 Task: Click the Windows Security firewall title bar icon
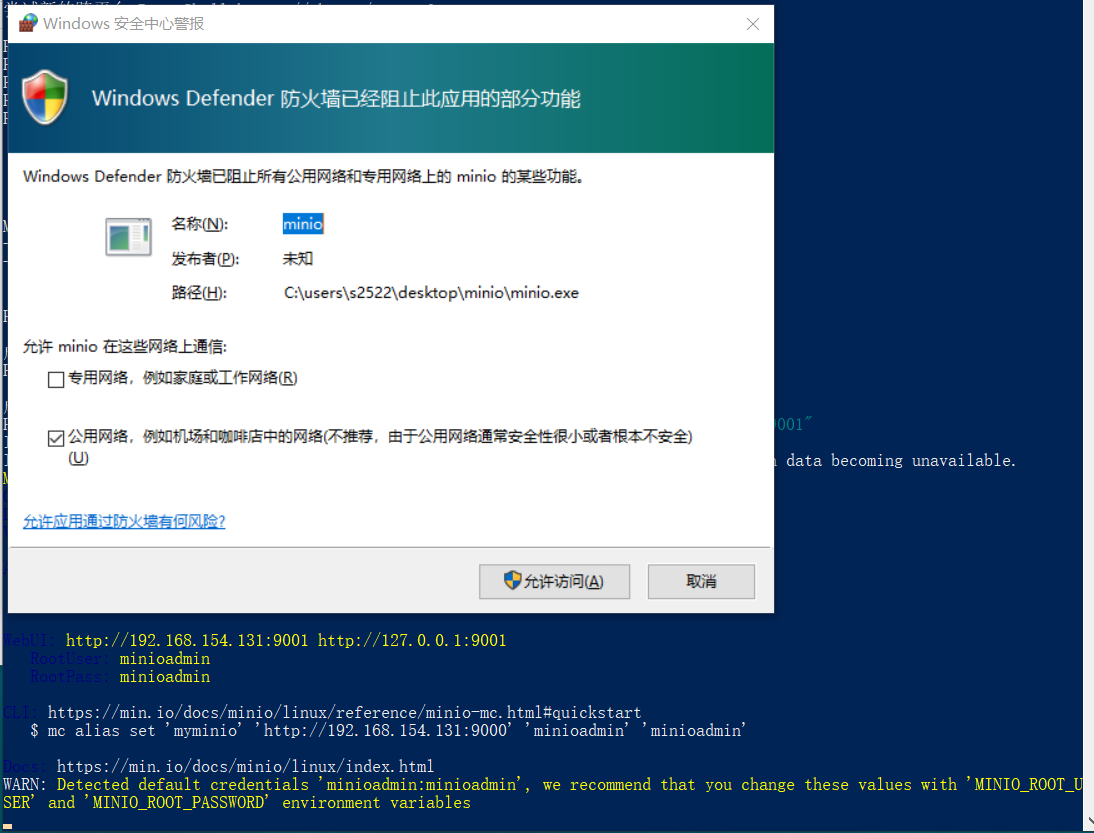[x=28, y=23]
